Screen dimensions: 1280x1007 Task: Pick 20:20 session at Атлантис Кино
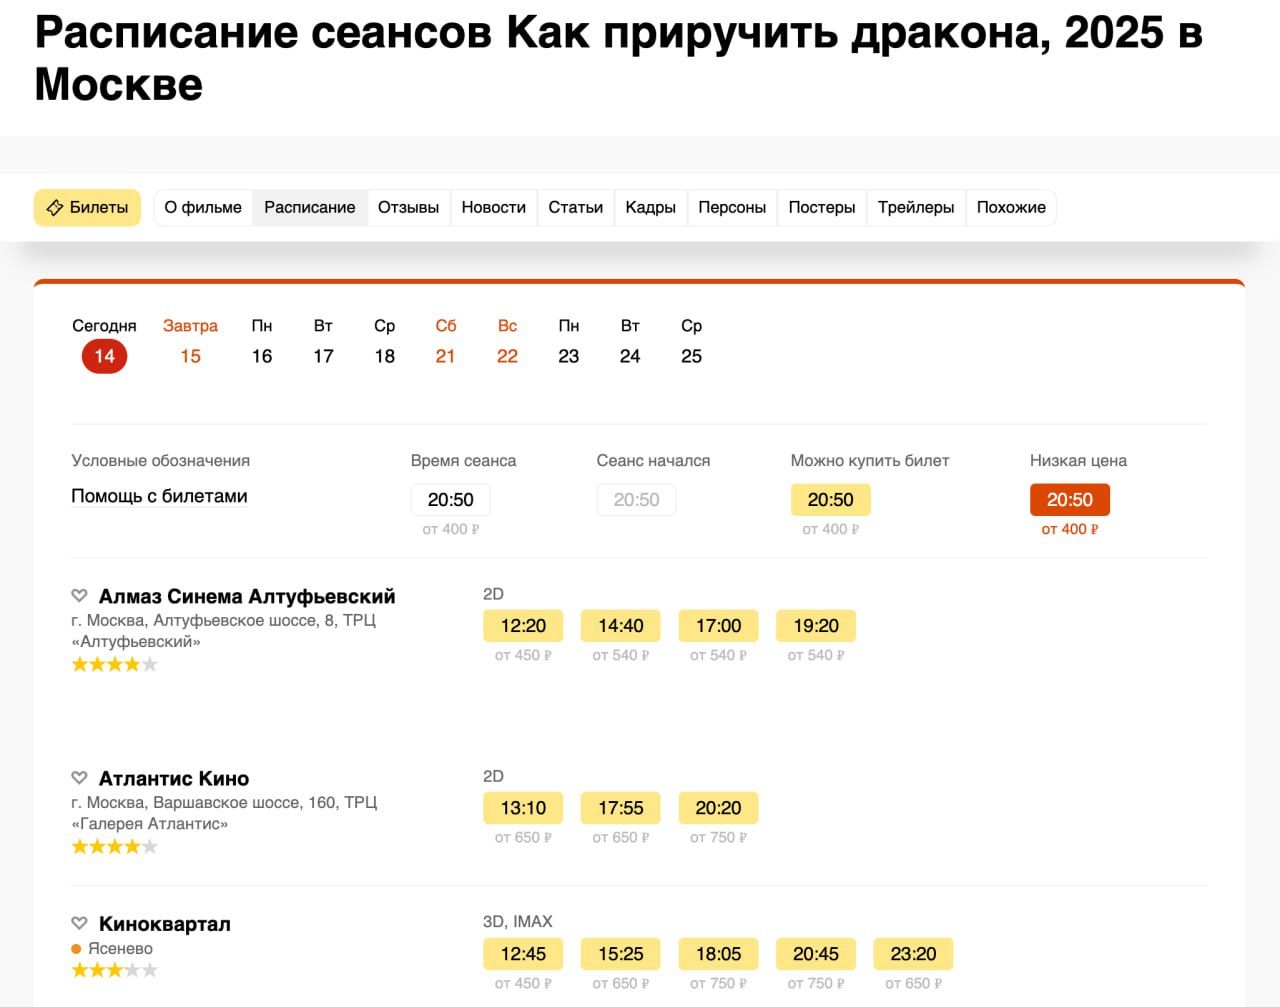[718, 808]
